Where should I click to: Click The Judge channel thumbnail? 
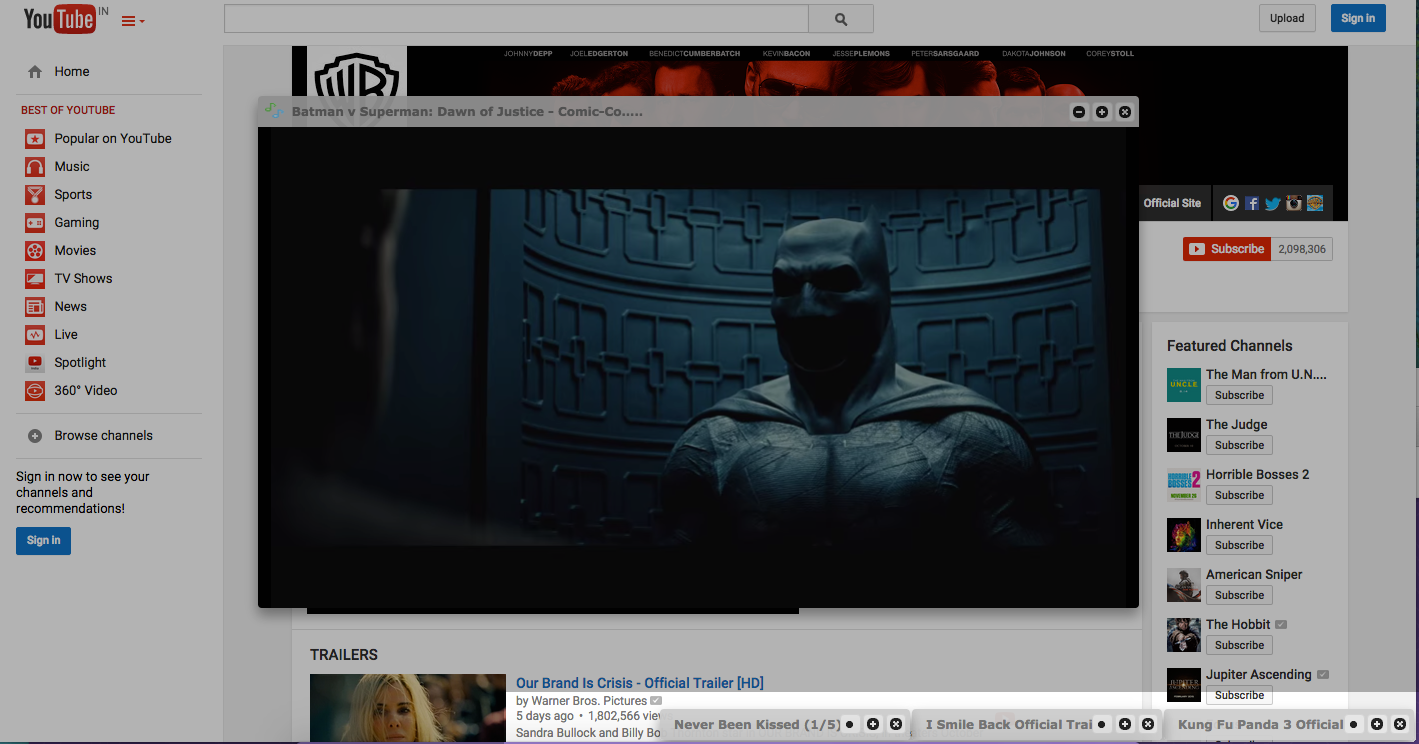pyautogui.click(x=1184, y=435)
